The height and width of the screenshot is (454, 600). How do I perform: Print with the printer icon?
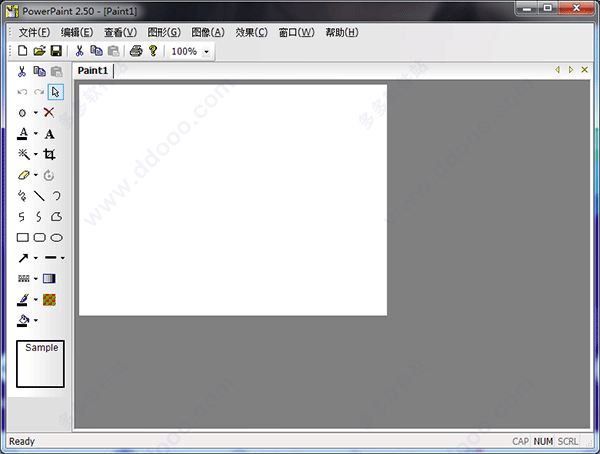point(136,51)
